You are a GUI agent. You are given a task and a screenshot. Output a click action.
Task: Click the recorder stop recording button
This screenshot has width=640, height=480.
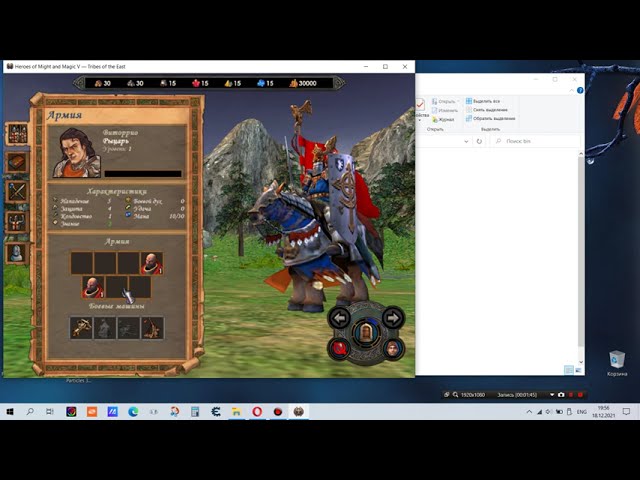(580, 395)
